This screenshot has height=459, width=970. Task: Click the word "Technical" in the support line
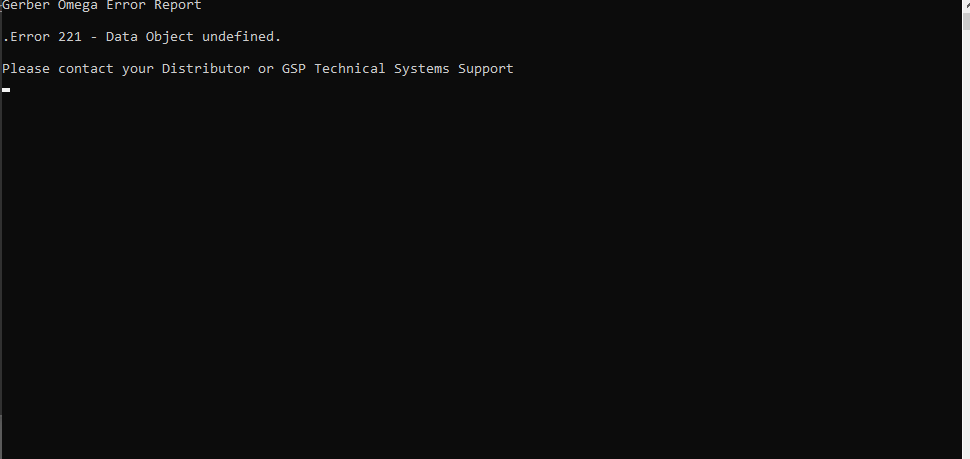point(350,69)
